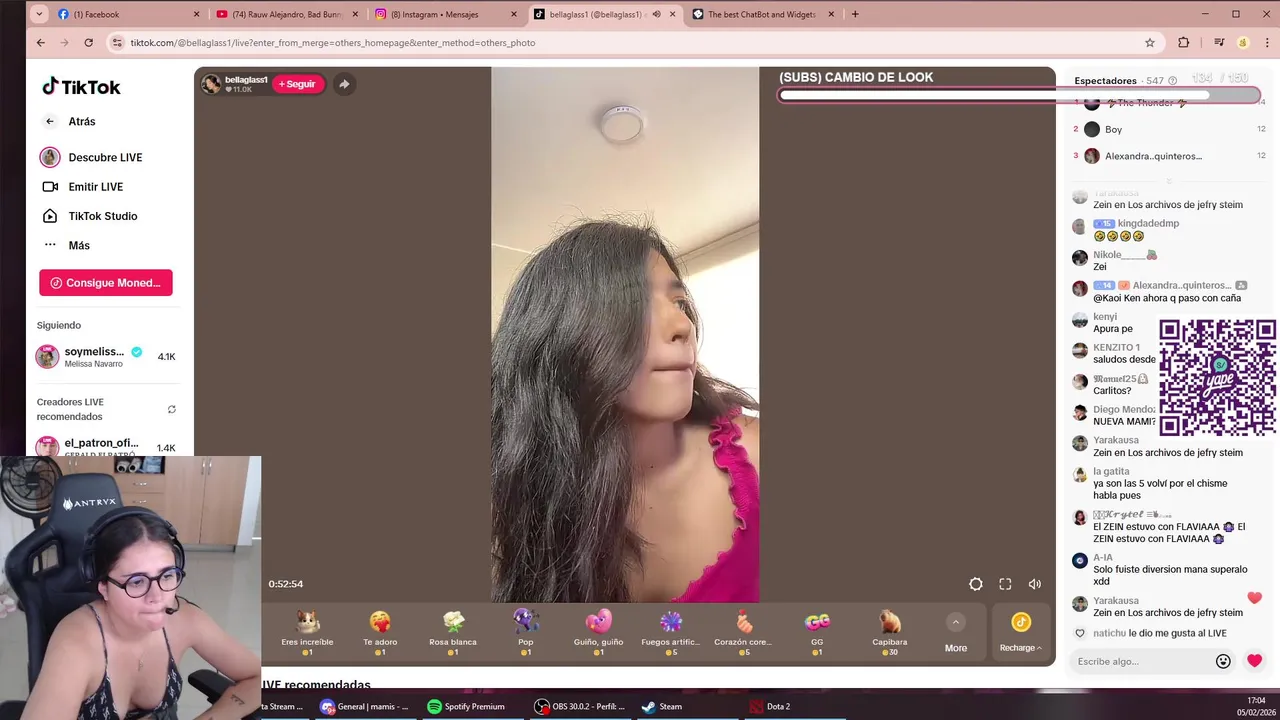The height and width of the screenshot is (720, 1280).
Task: Bookmark this page with star
Action: pos(1150,43)
